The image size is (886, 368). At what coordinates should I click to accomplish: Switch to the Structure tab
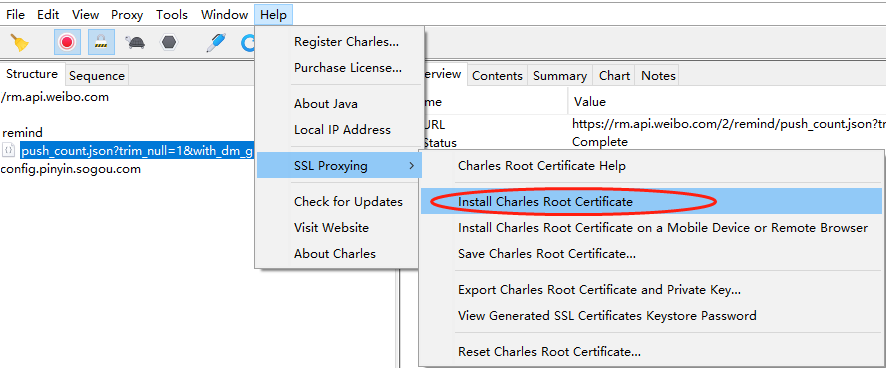coord(32,74)
